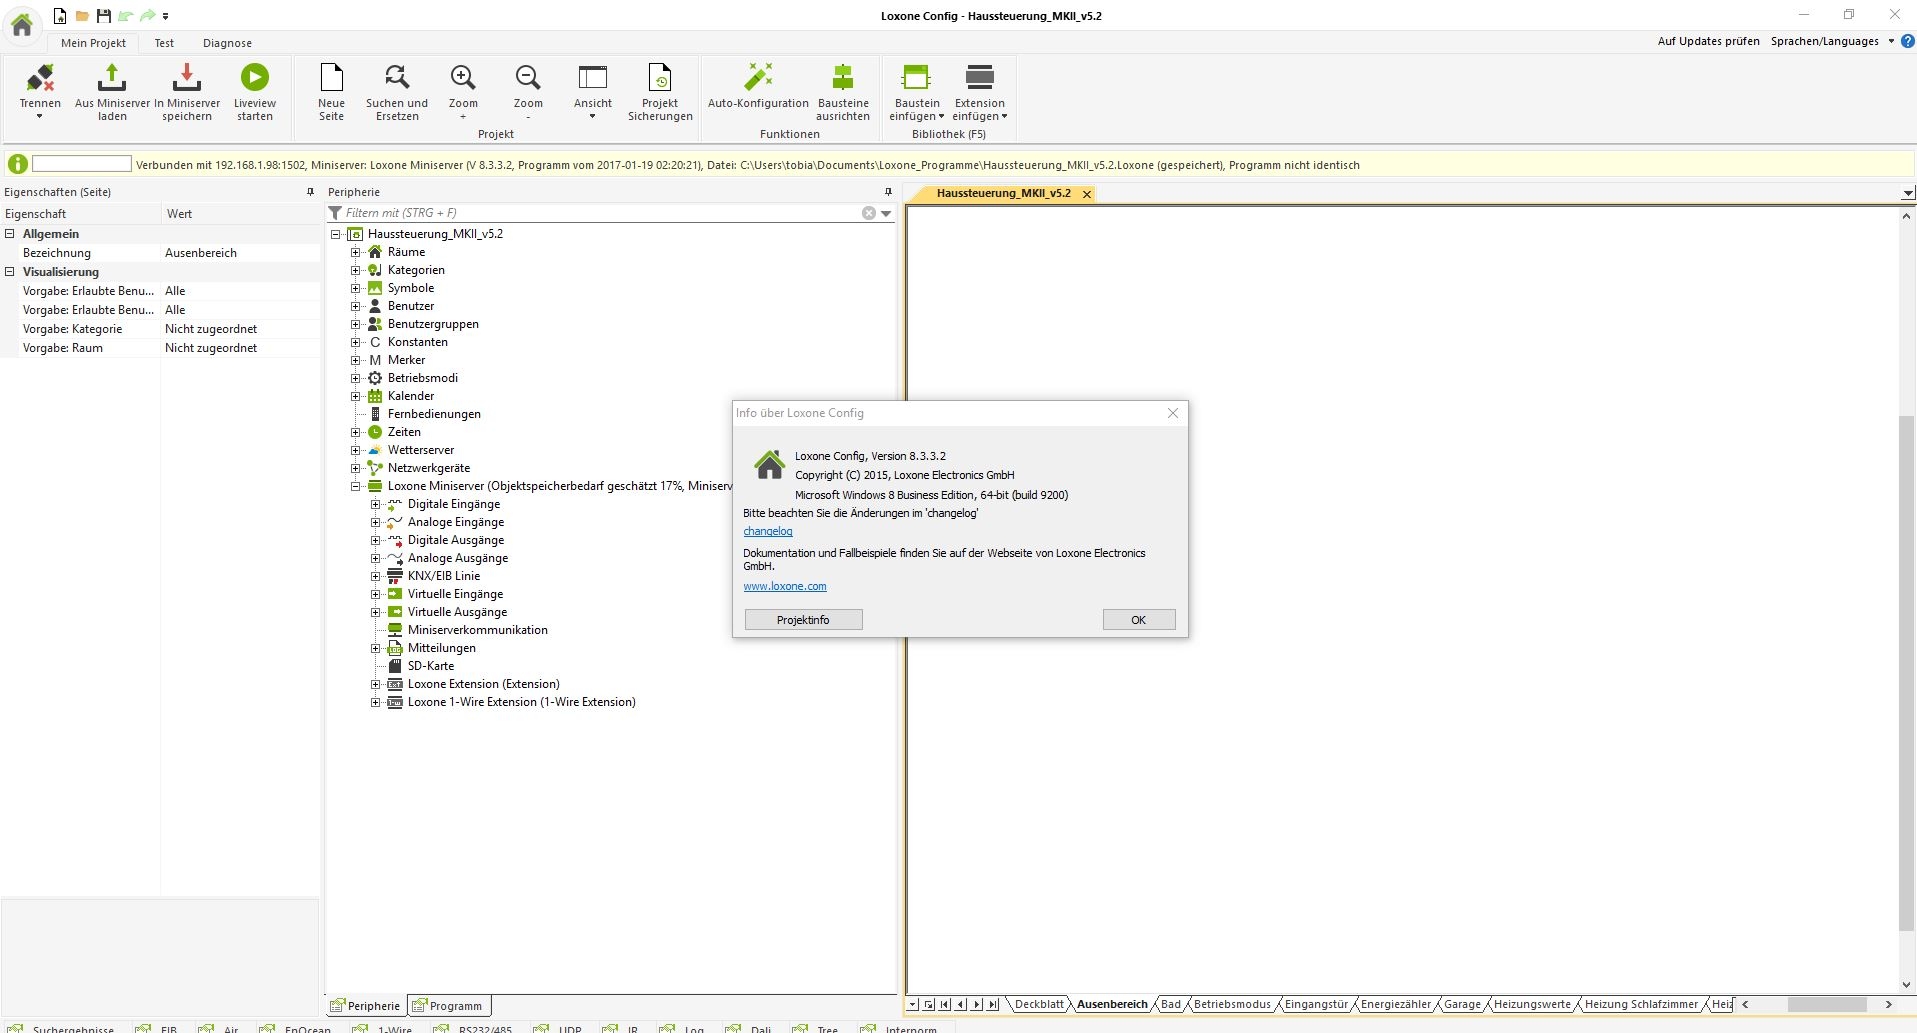Open Projekt Sicherungen backups

[x=660, y=92]
